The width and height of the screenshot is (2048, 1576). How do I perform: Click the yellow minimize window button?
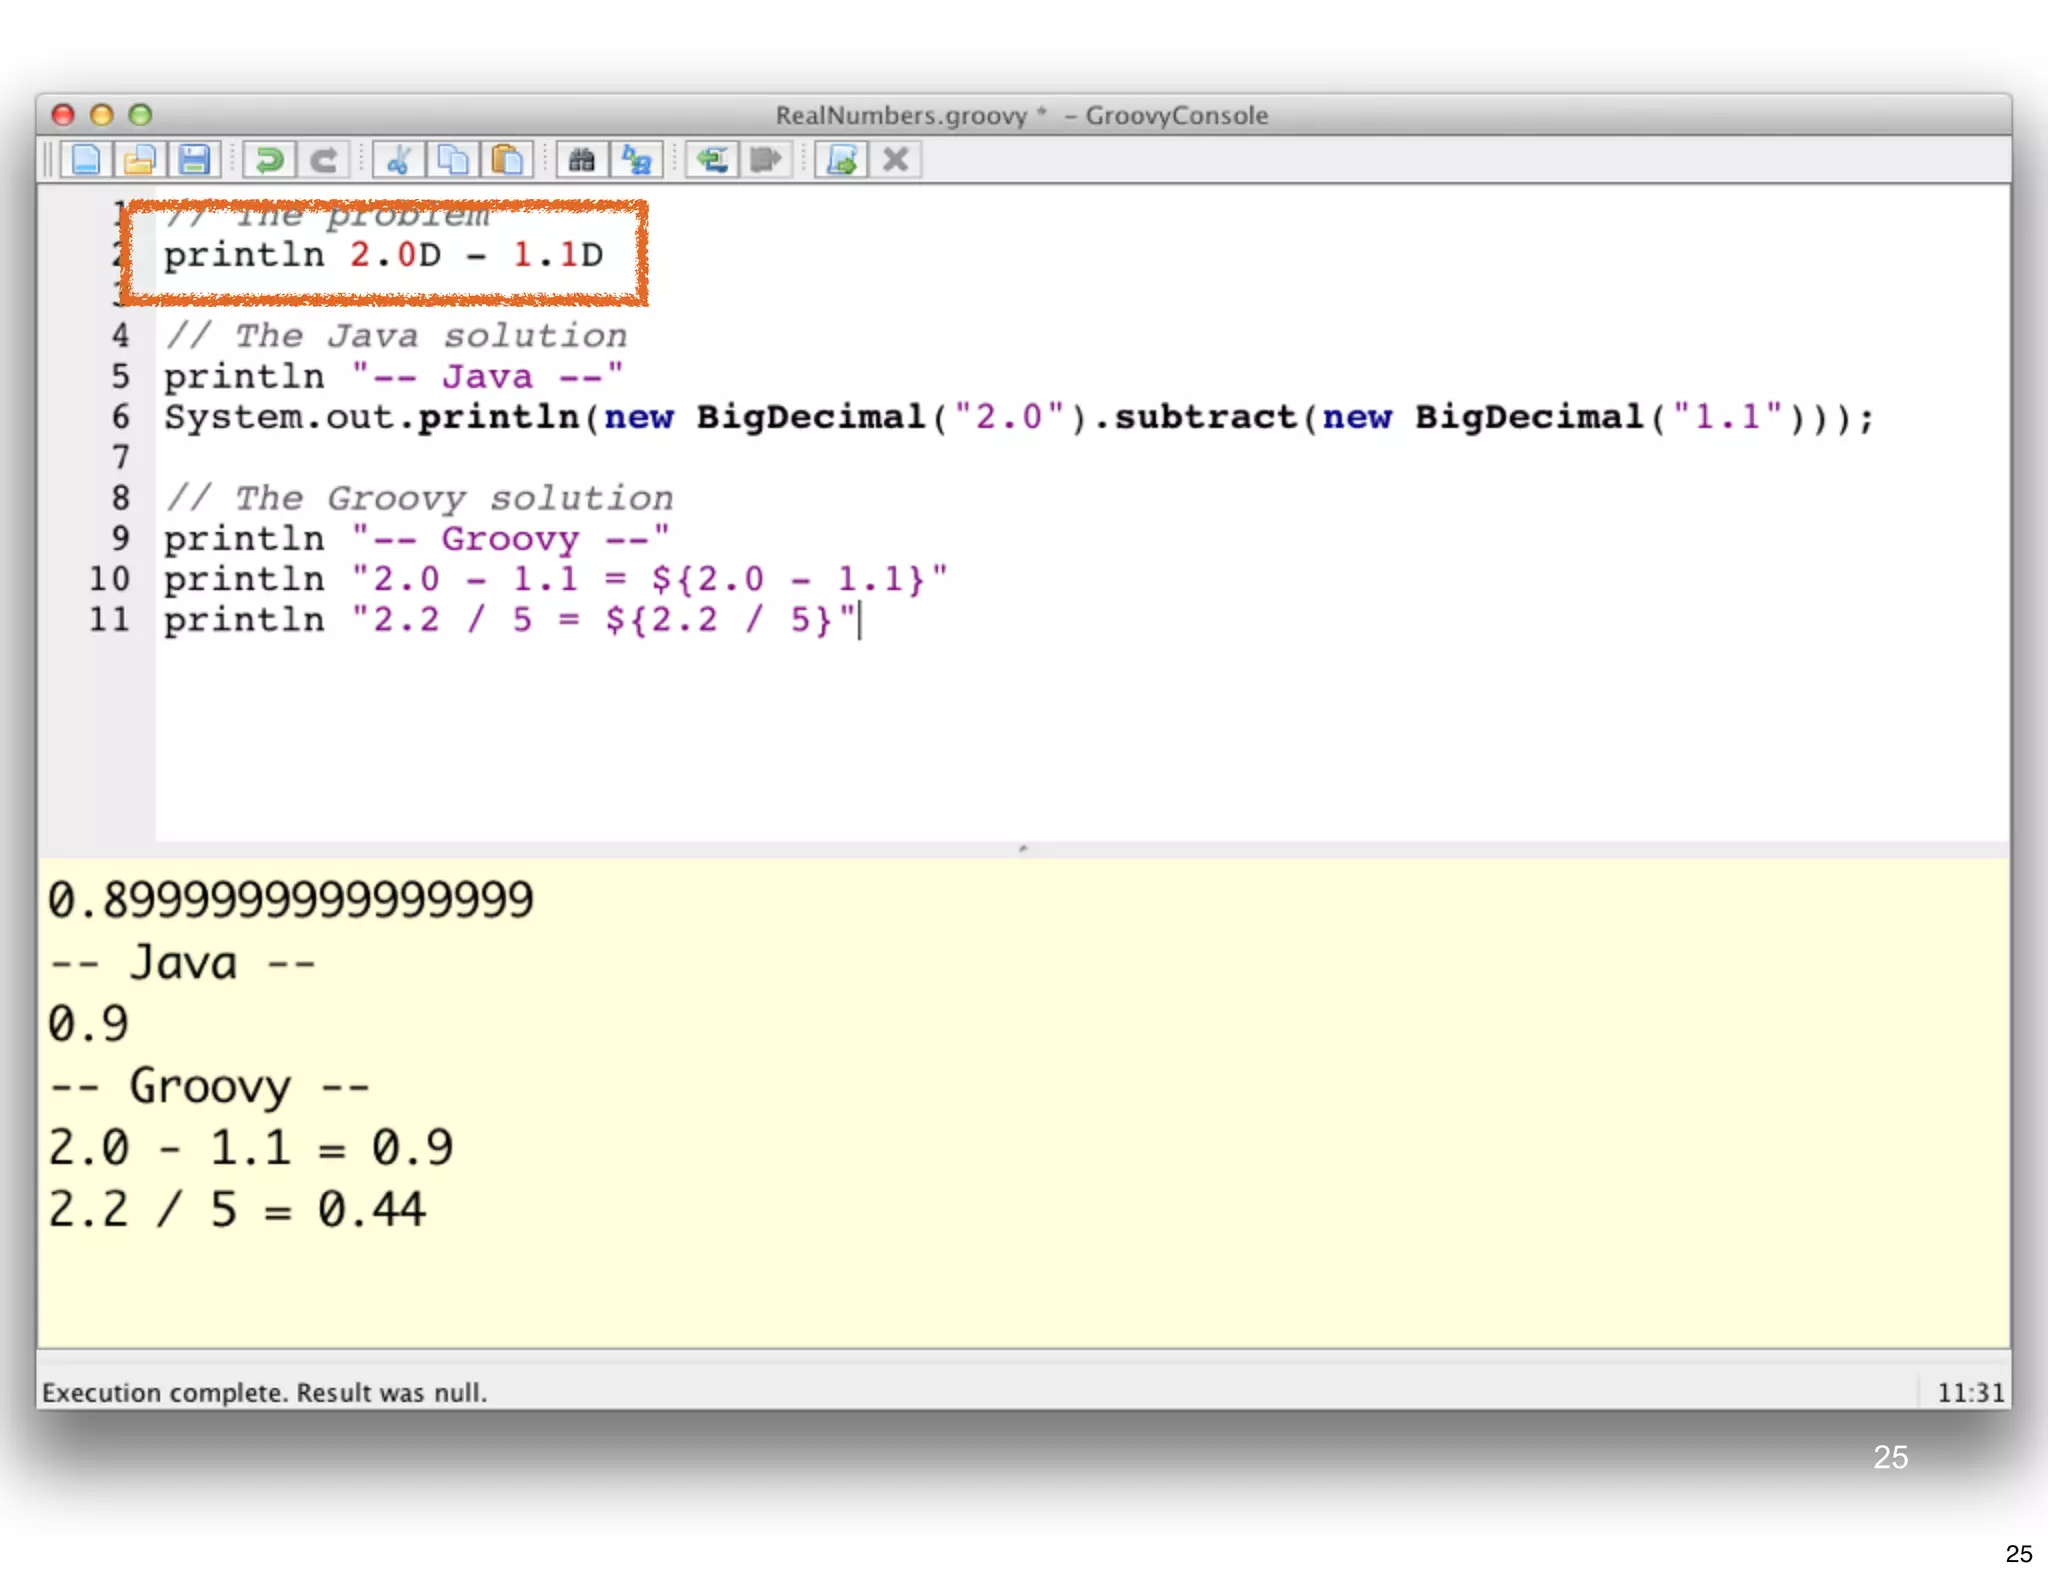click(x=102, y=115)
